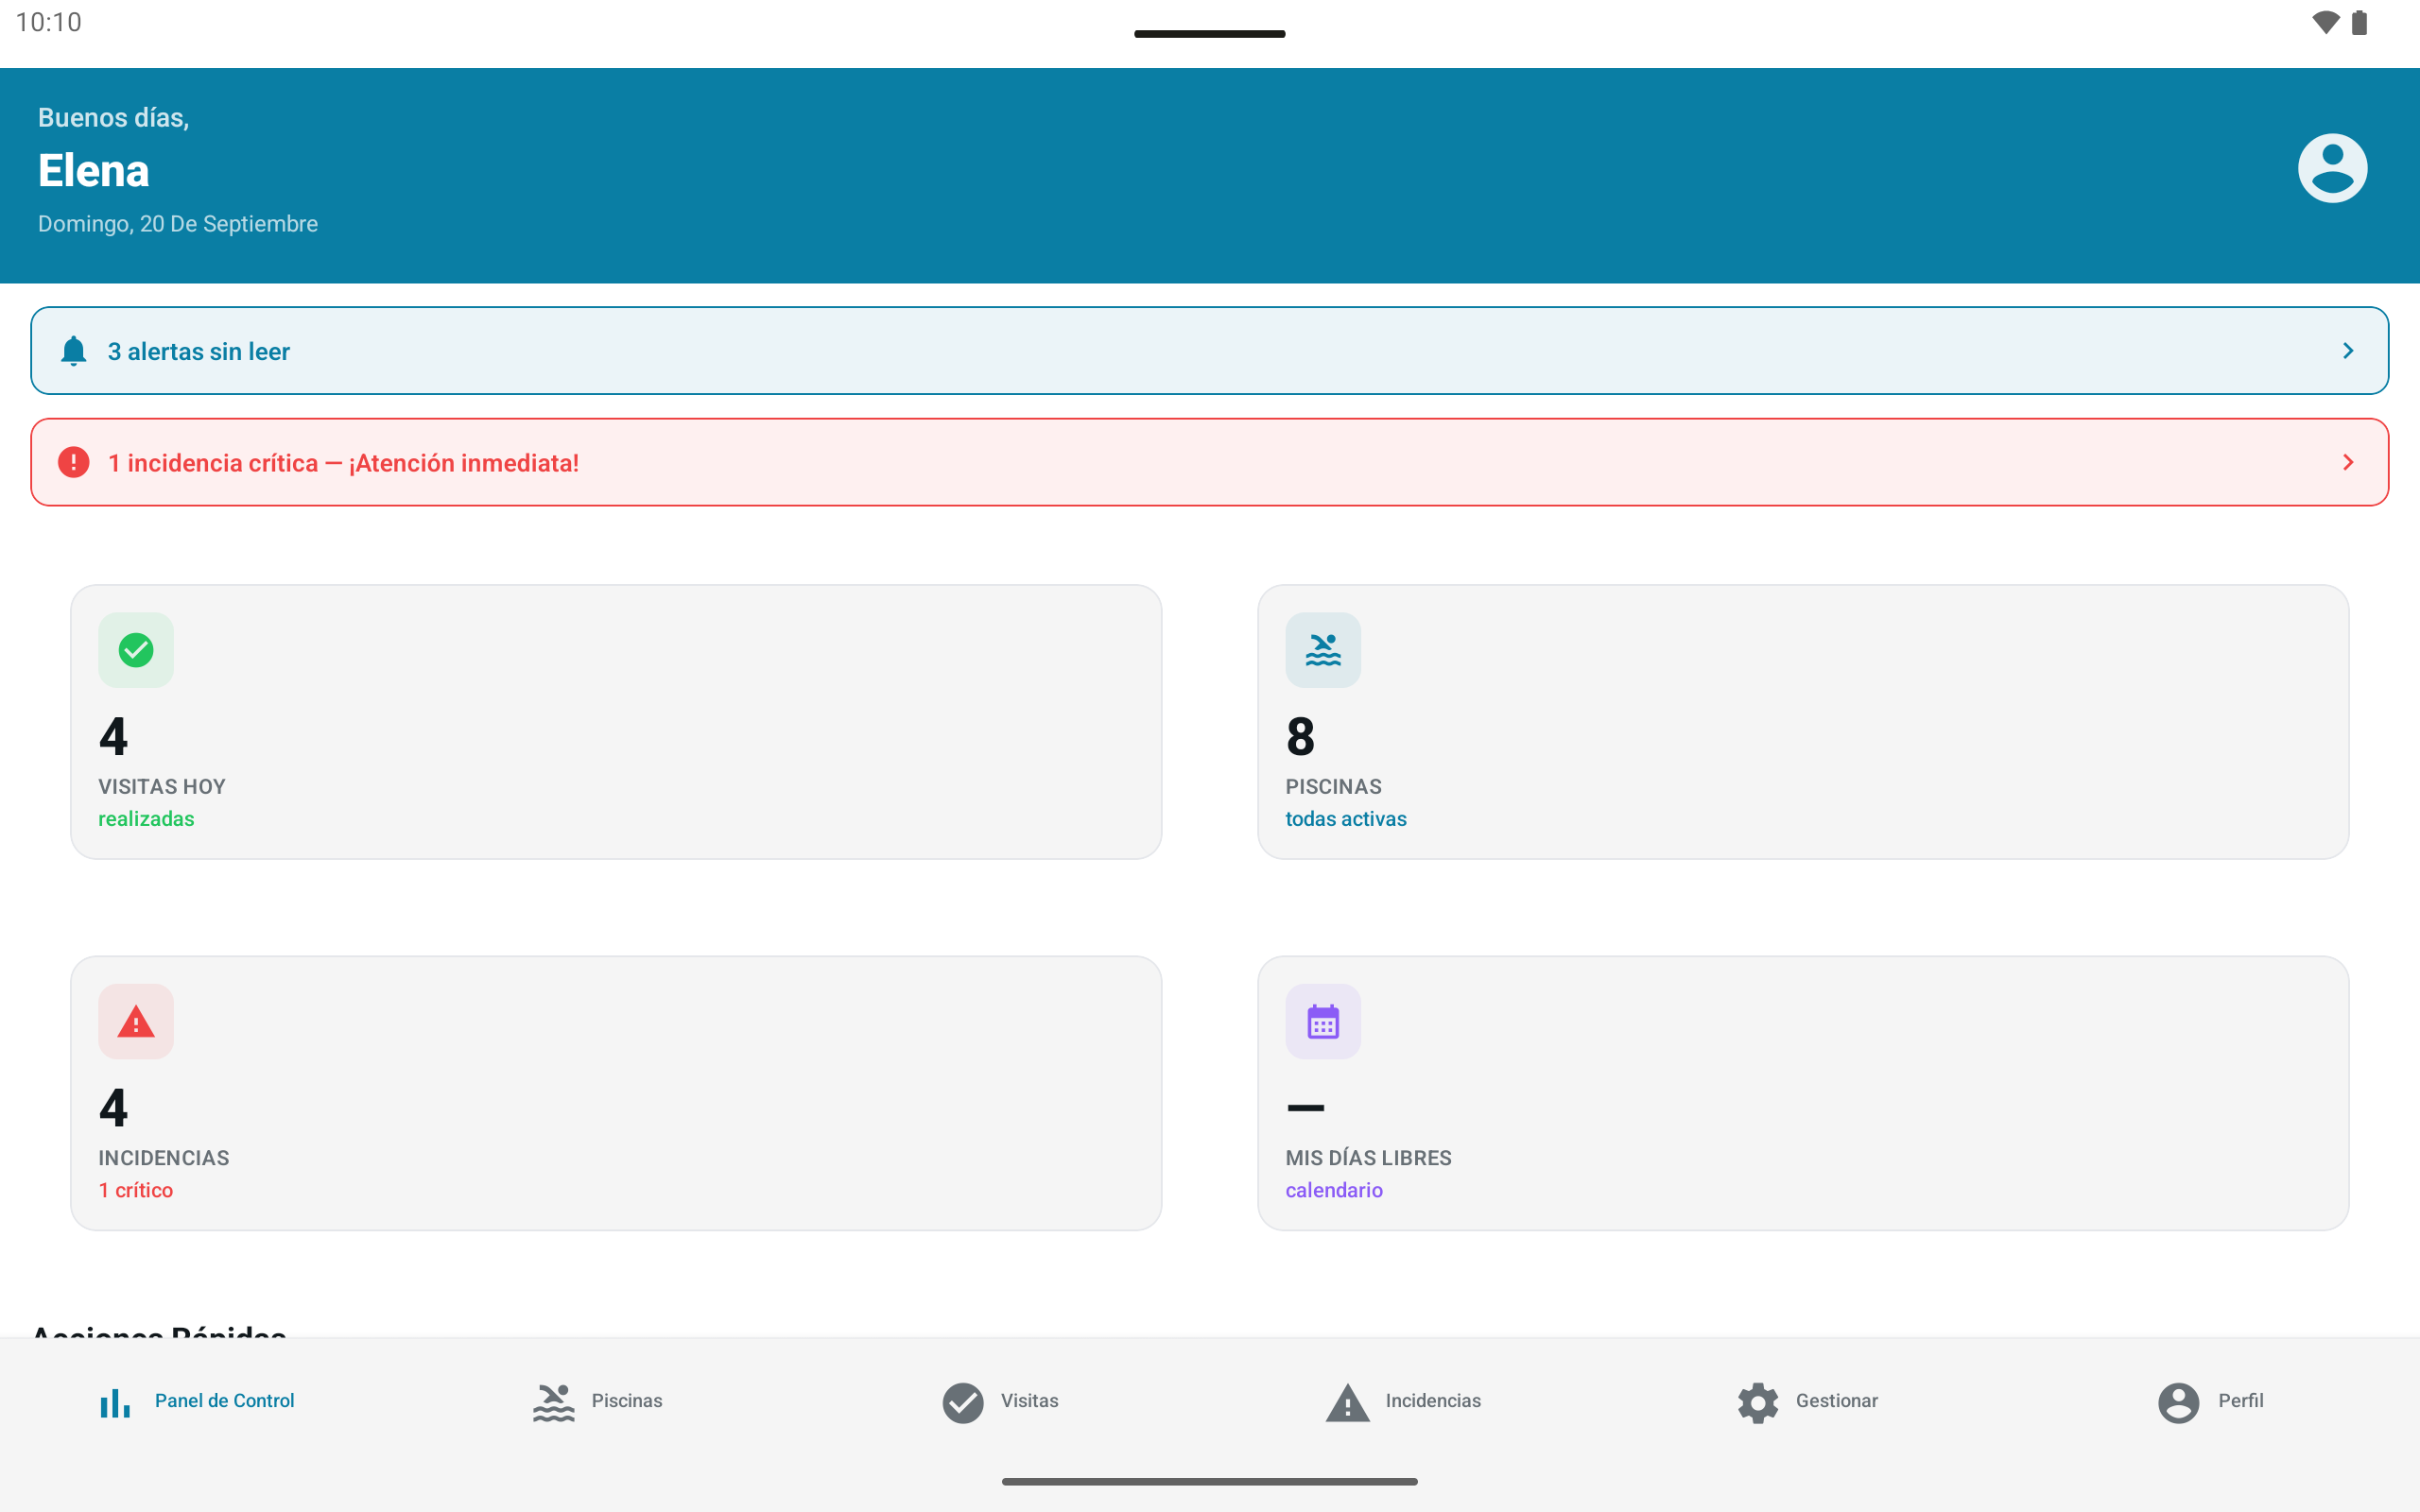
Task: Tap the number 8 on Piscinas card
Action: (1300, 737)
